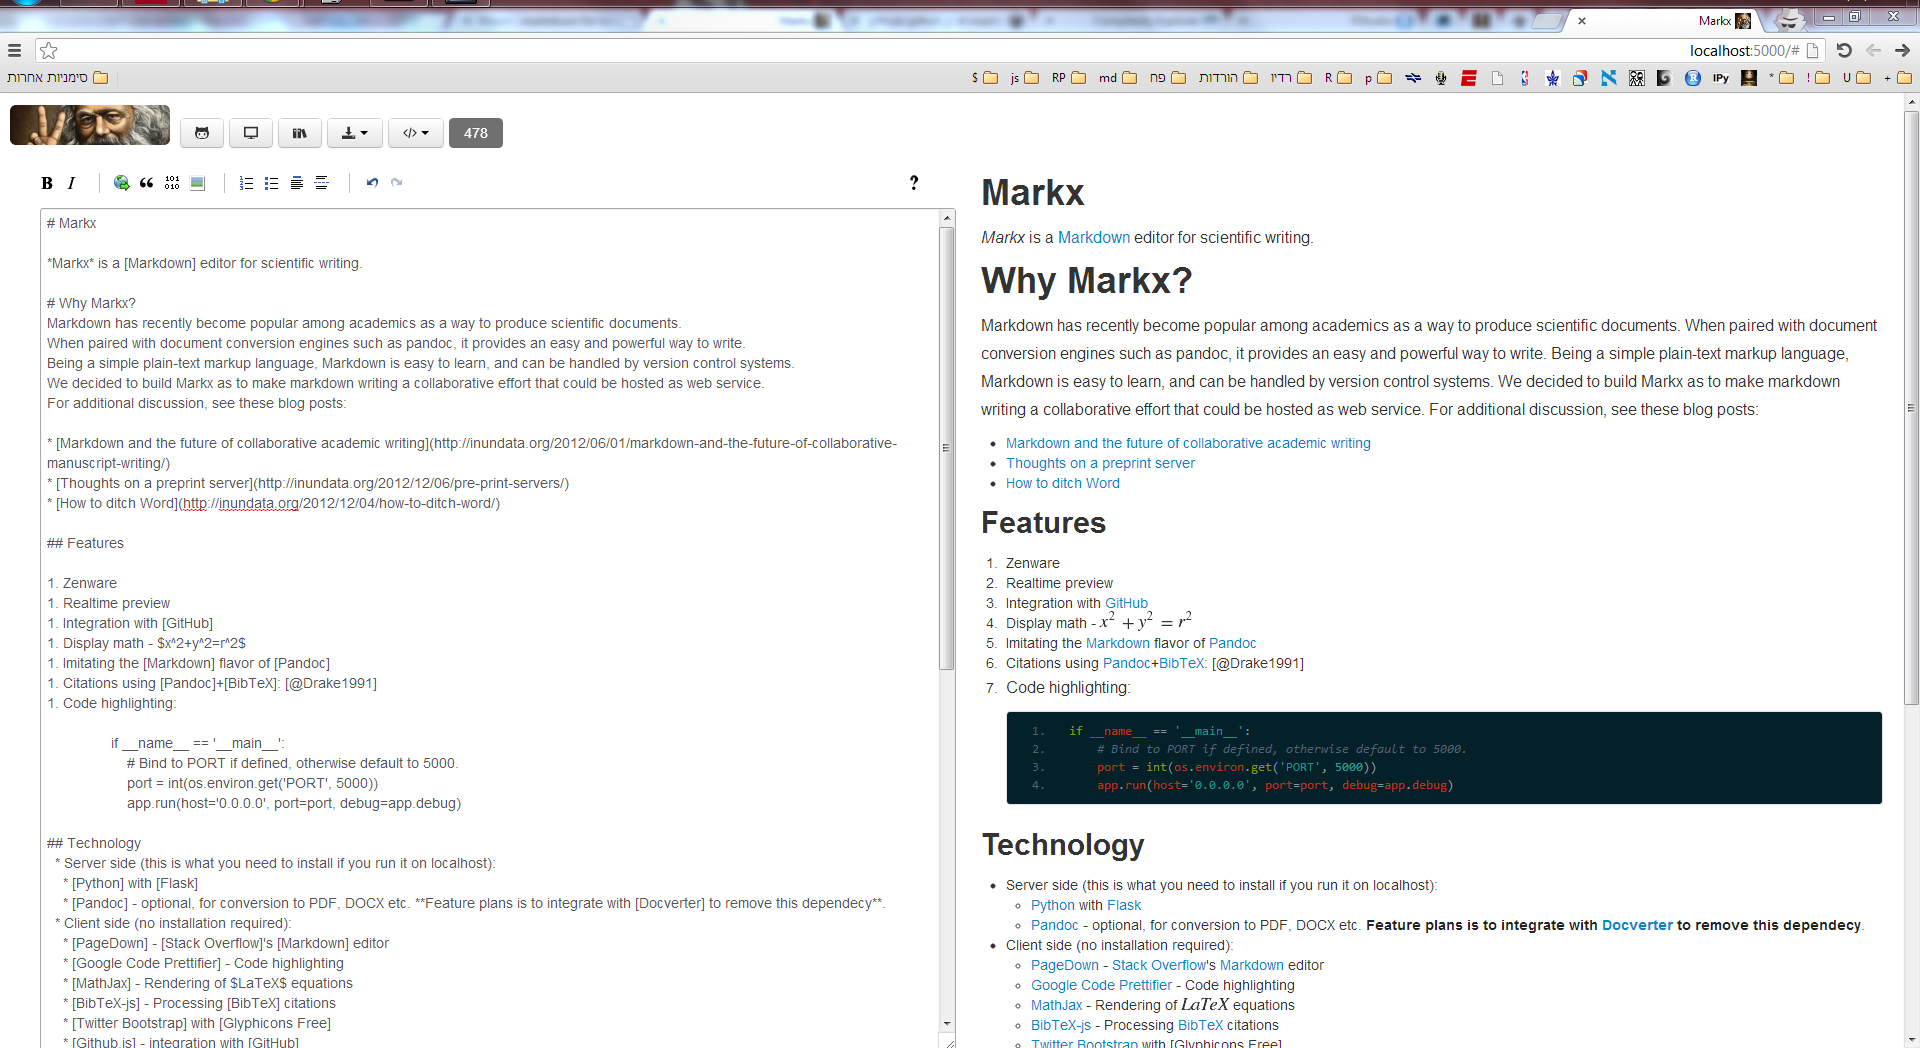
Task: Open the Markdown link in preview intro
Action: [x=1094, y=238]
